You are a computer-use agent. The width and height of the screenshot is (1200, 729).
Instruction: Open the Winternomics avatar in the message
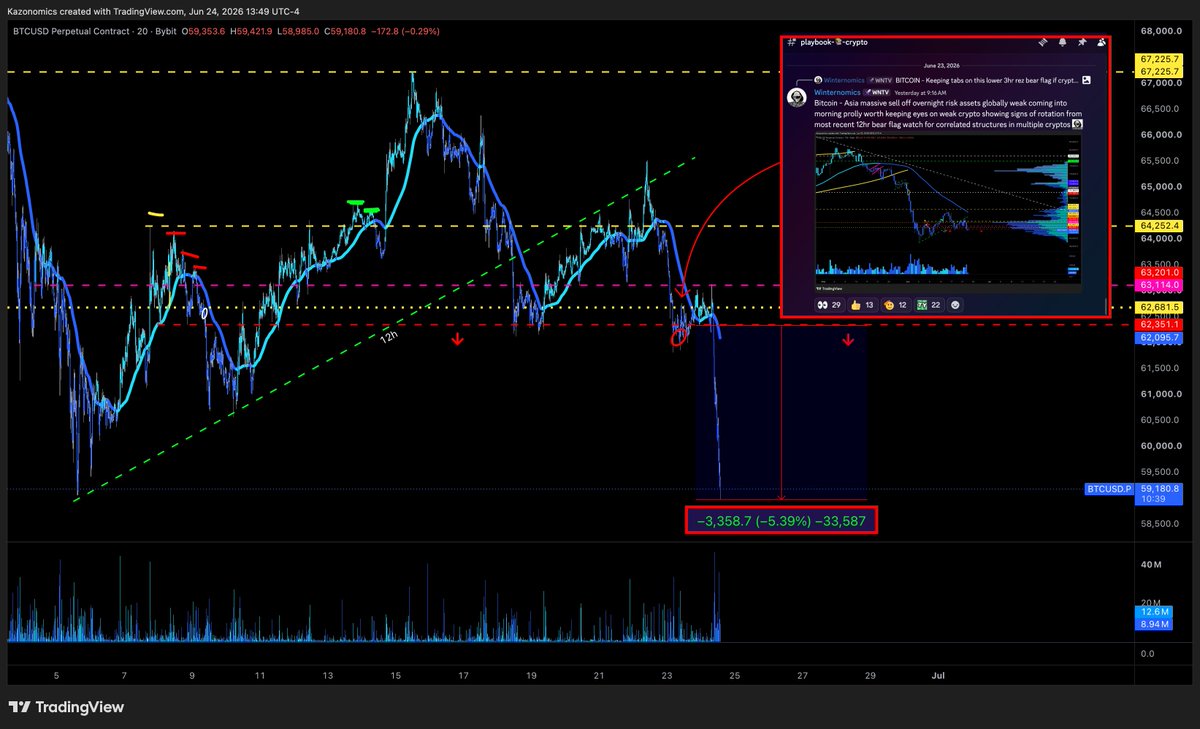tap(797, 97)
